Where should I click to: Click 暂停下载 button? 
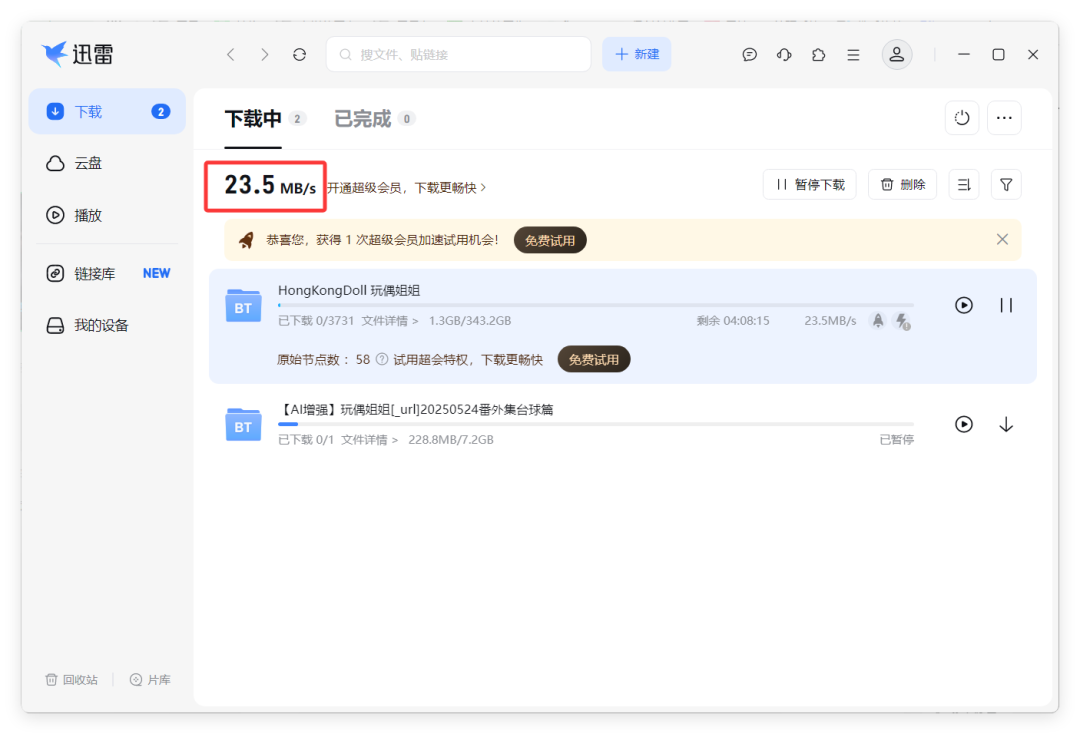click(x=809, y=185)
